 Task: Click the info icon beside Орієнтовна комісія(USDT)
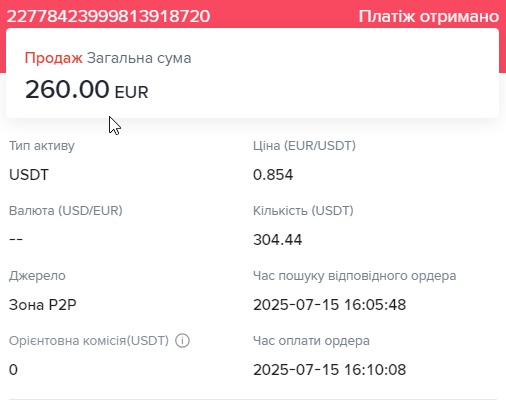[x=182, y=341]
